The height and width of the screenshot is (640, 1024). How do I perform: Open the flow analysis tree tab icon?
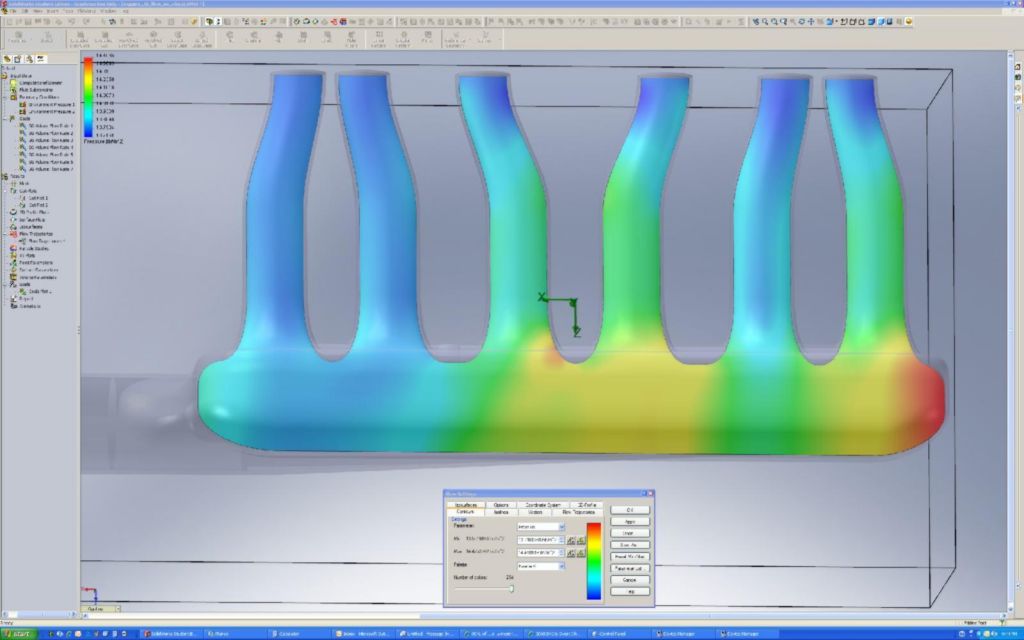[x=41, y=59]
